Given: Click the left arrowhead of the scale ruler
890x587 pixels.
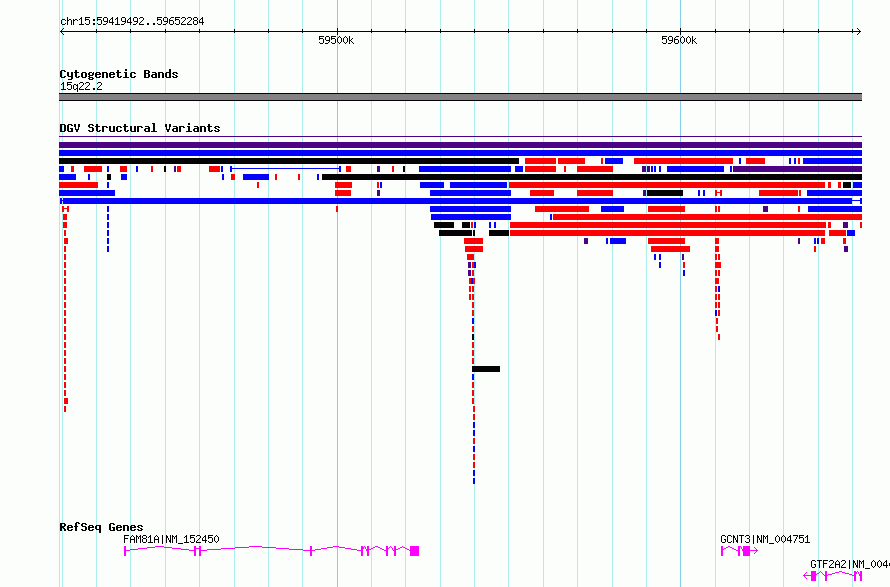Looking at the screenshot, I should coord(62,32).
